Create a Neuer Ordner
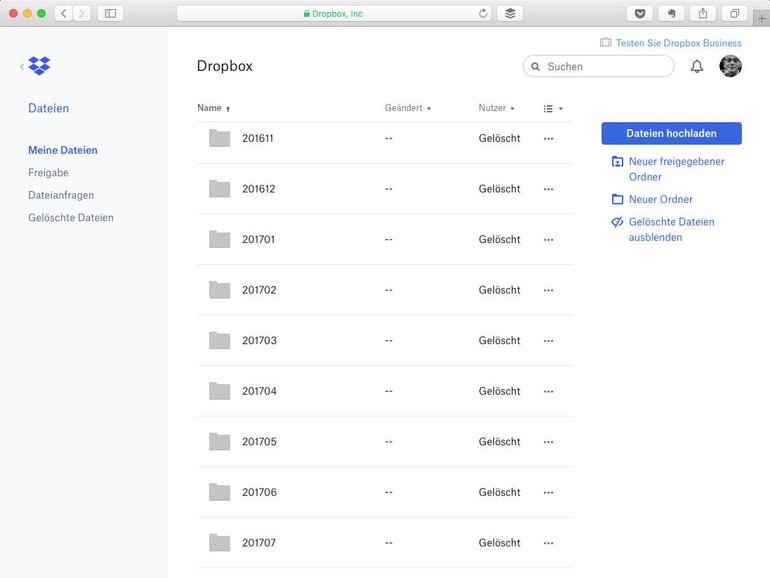Viewport: 770px width, 578px height. tap(660, 199)
